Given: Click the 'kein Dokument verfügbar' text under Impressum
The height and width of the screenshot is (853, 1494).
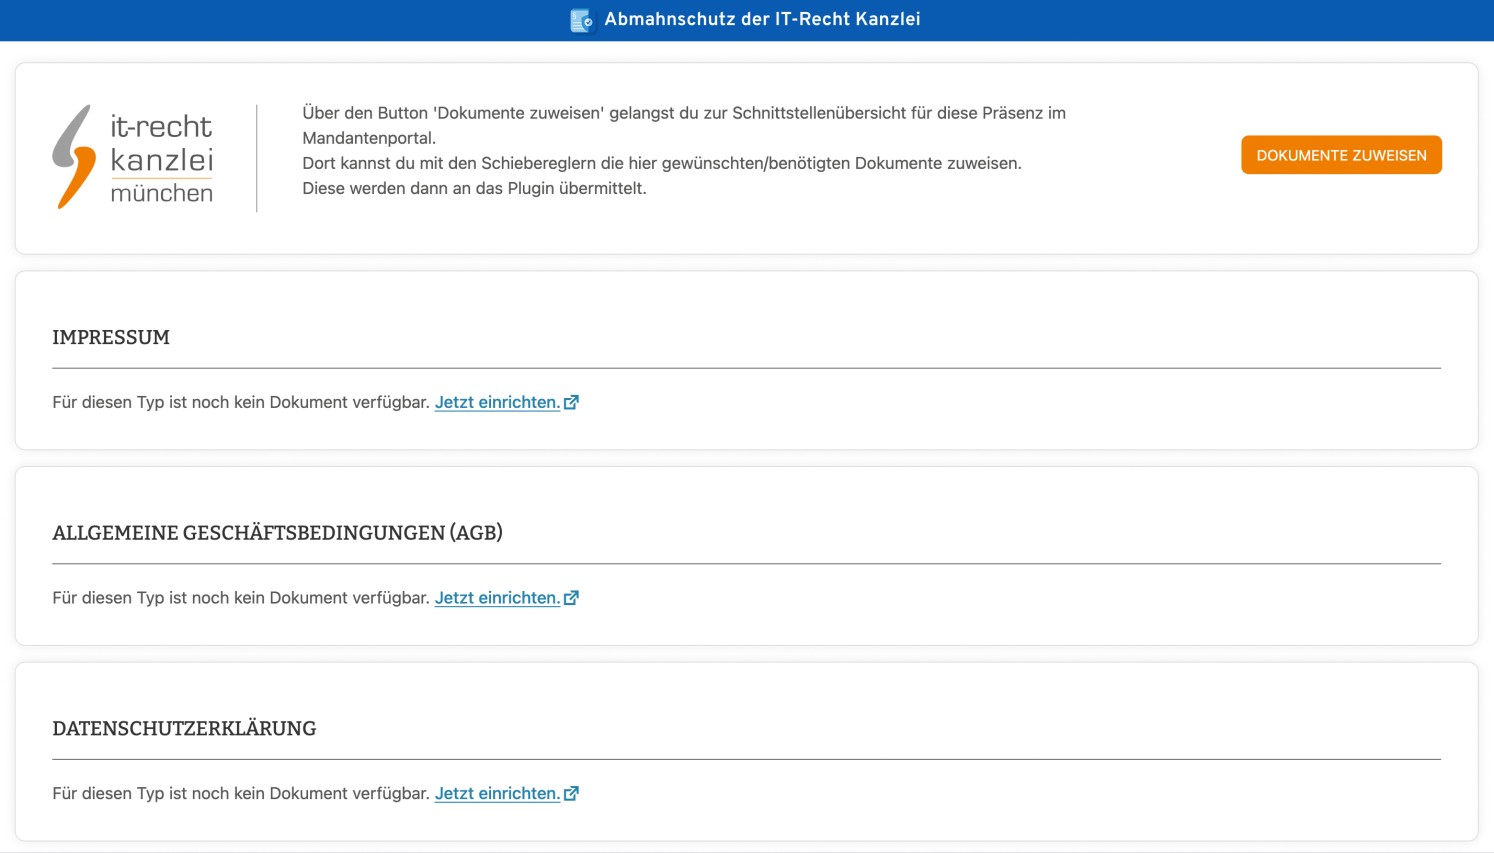Looking at the screenshot, I should tap(240, 402).
